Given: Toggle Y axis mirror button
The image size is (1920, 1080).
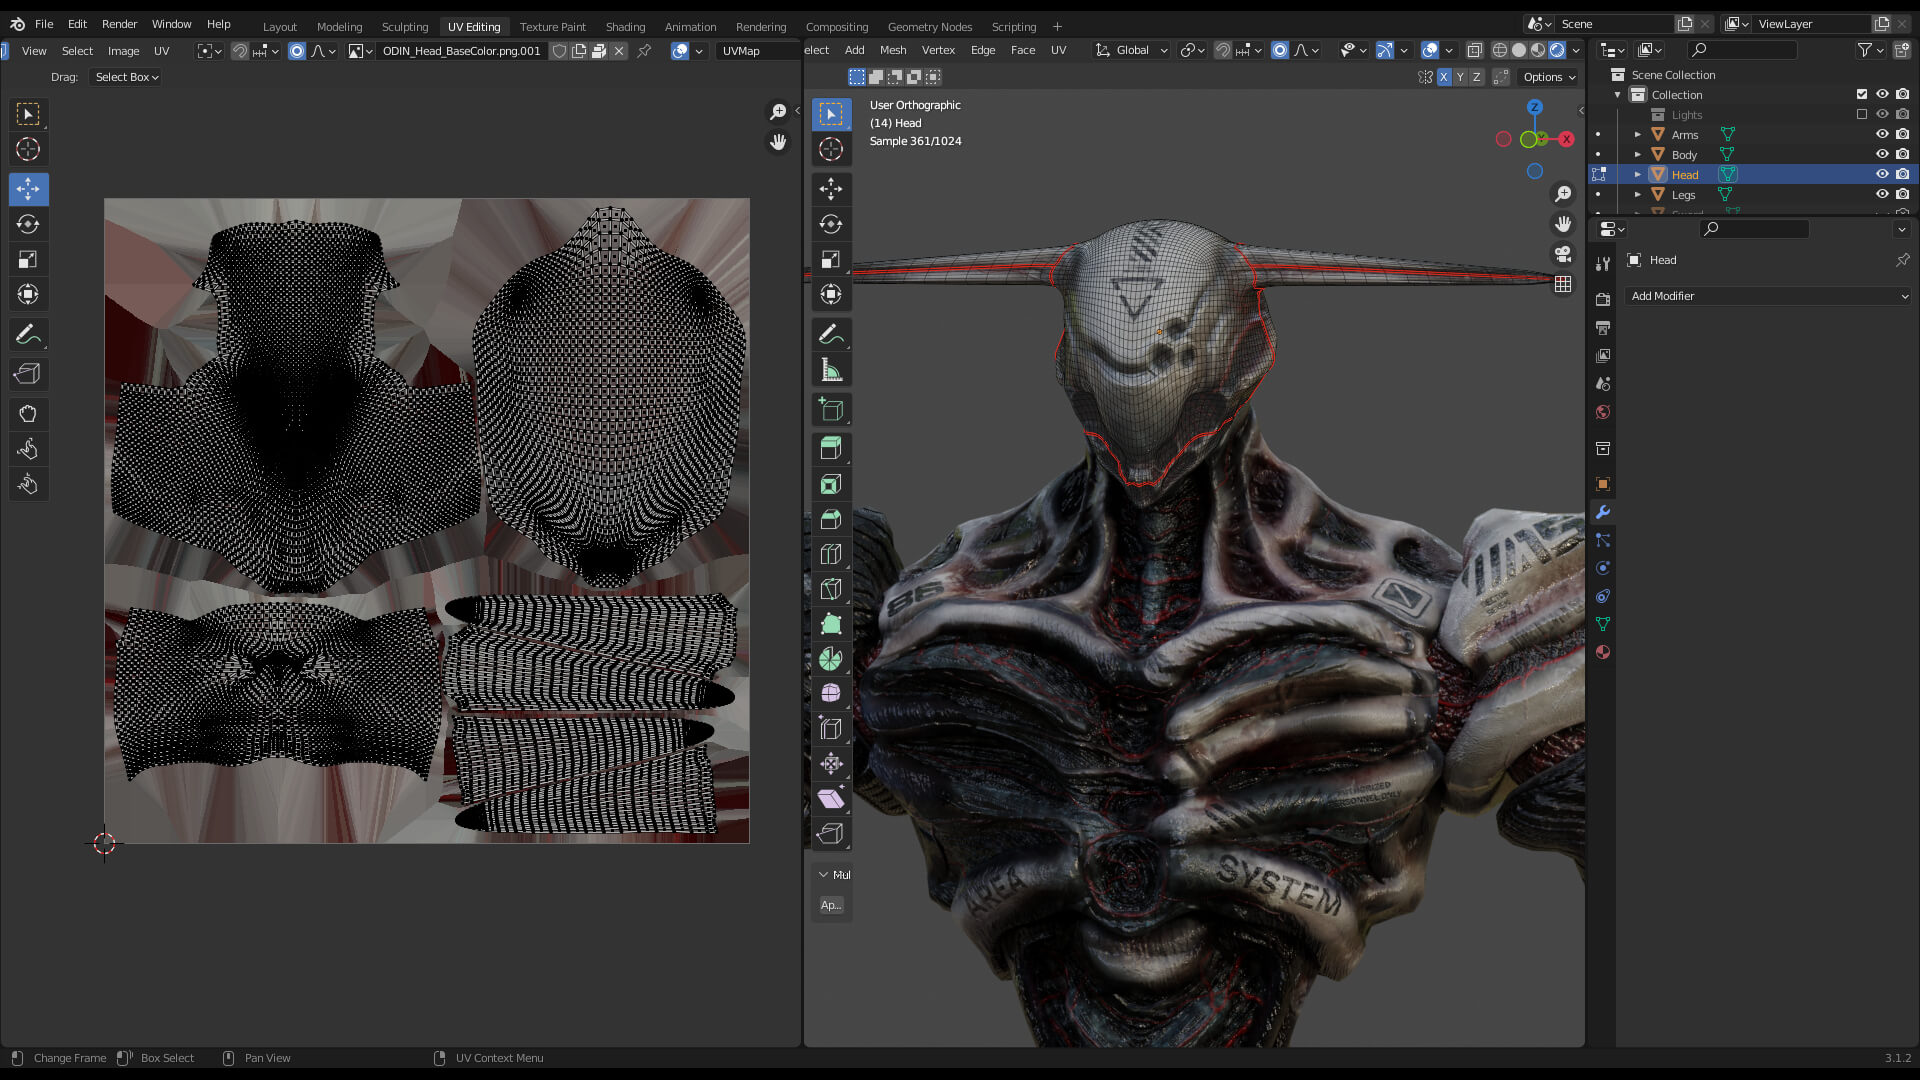Looking at the screenshot, I should (1460, 77).
